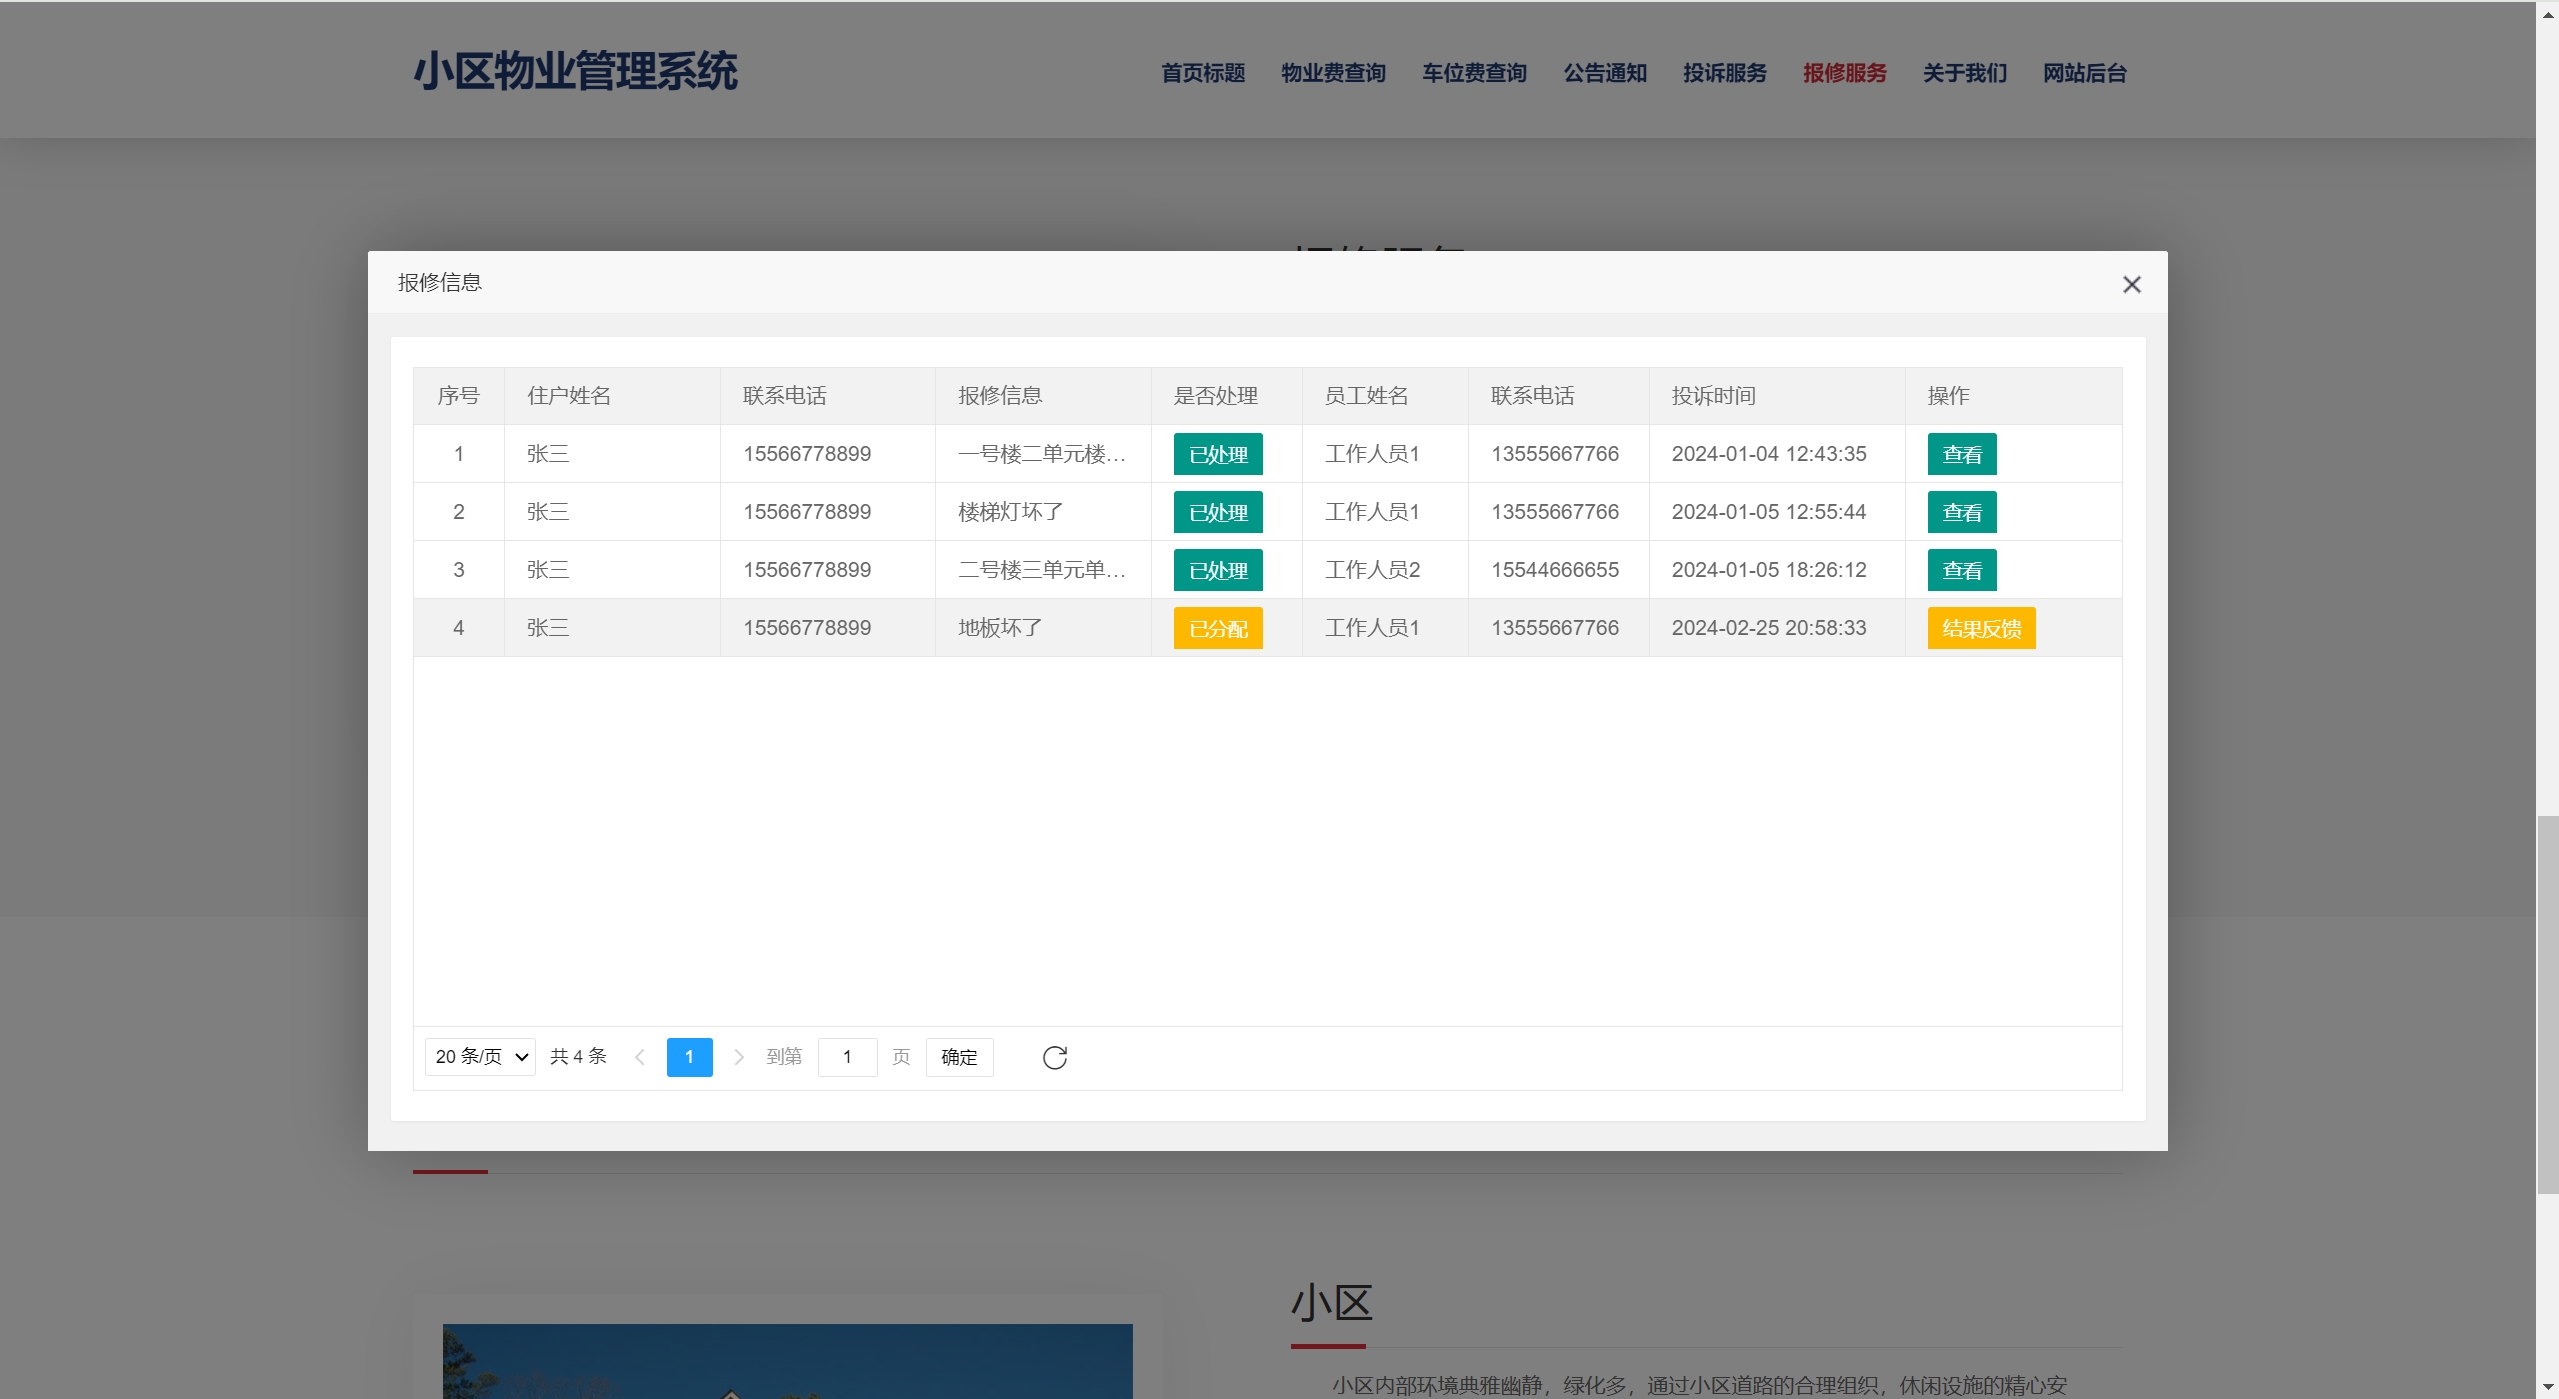Close the 报修信息 dialog

(x=2131, y=285)
